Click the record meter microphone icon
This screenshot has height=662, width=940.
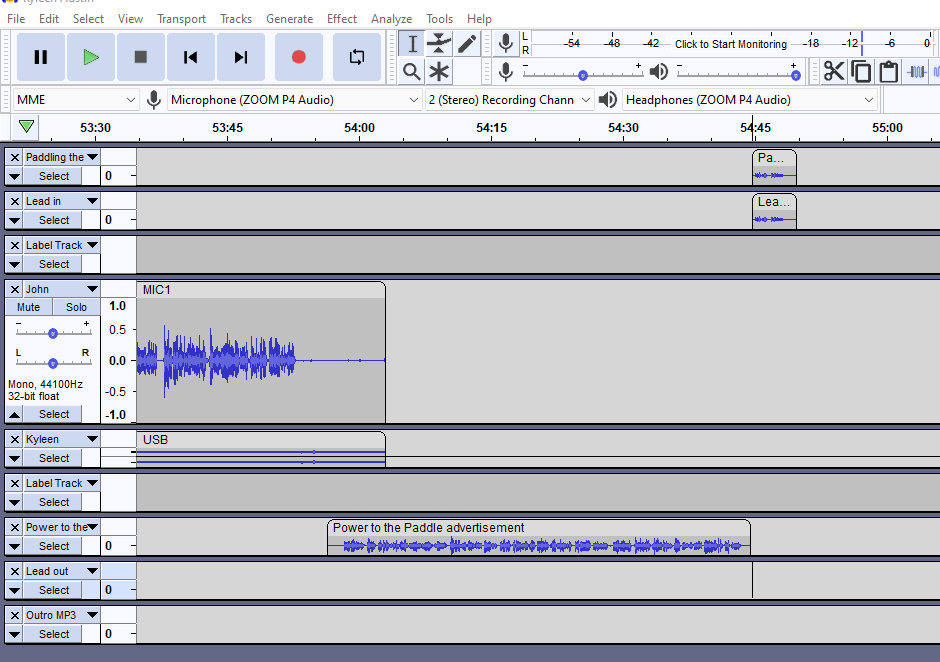506,43
